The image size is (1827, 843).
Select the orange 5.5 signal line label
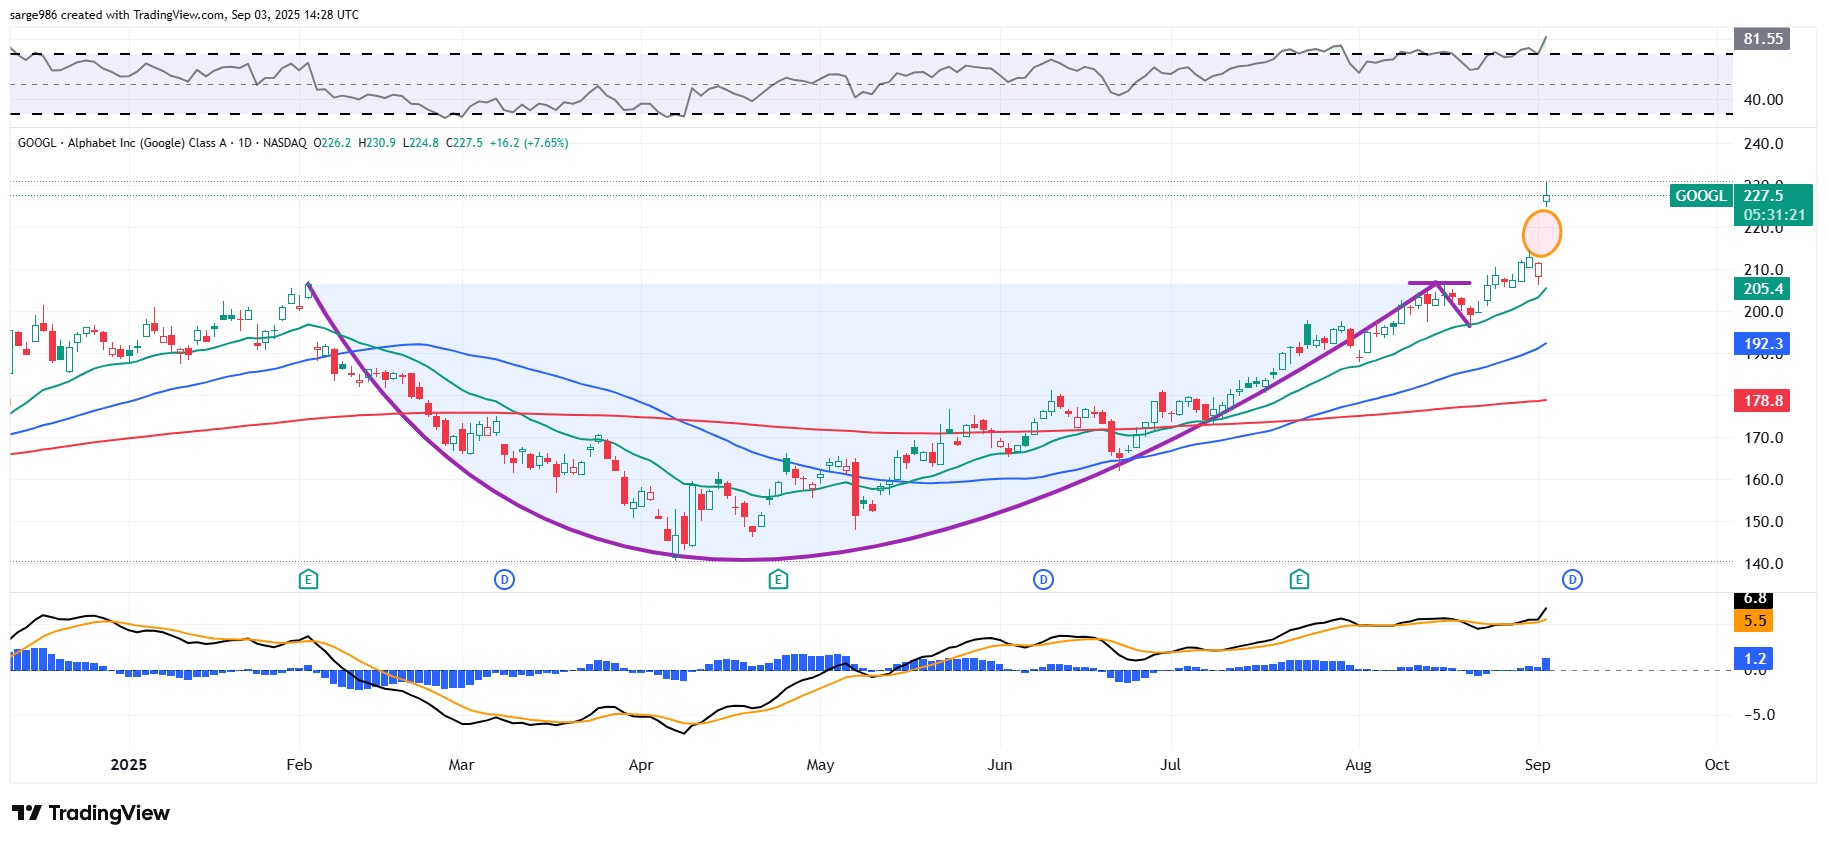[x=1754, y=621]
